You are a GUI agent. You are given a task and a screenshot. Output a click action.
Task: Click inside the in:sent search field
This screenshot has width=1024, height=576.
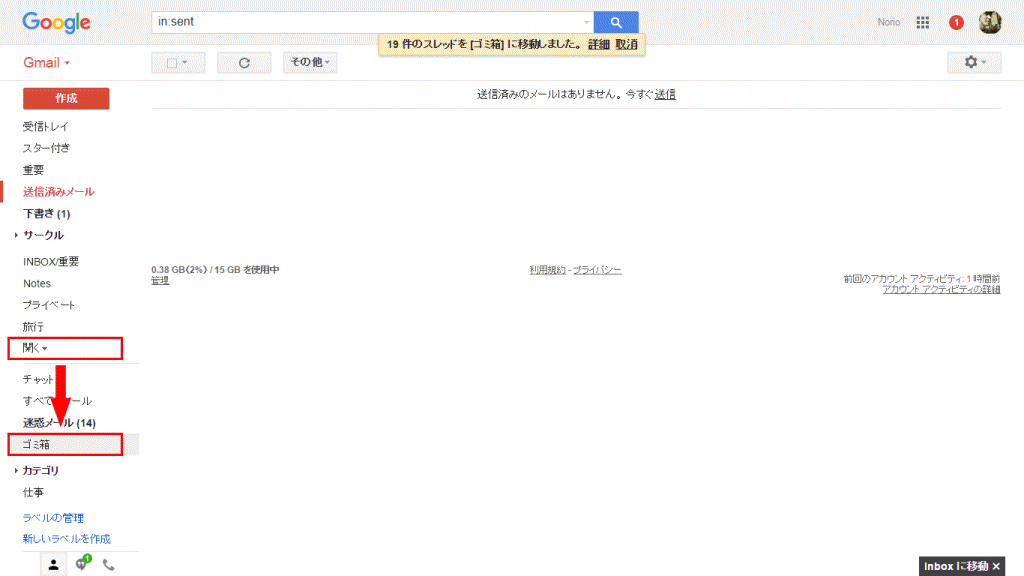click(x=365, y=22)
